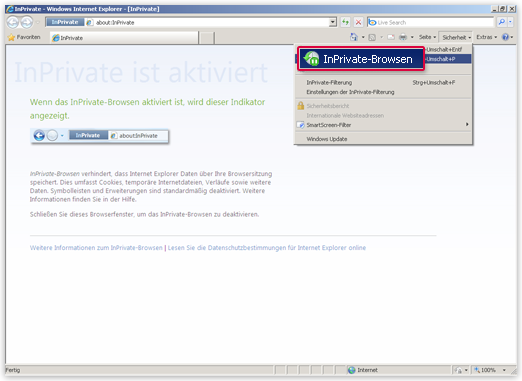Viewport: 522px width, 381px height.
Task: Click the Fertig status text
Action: pos(13,370)
